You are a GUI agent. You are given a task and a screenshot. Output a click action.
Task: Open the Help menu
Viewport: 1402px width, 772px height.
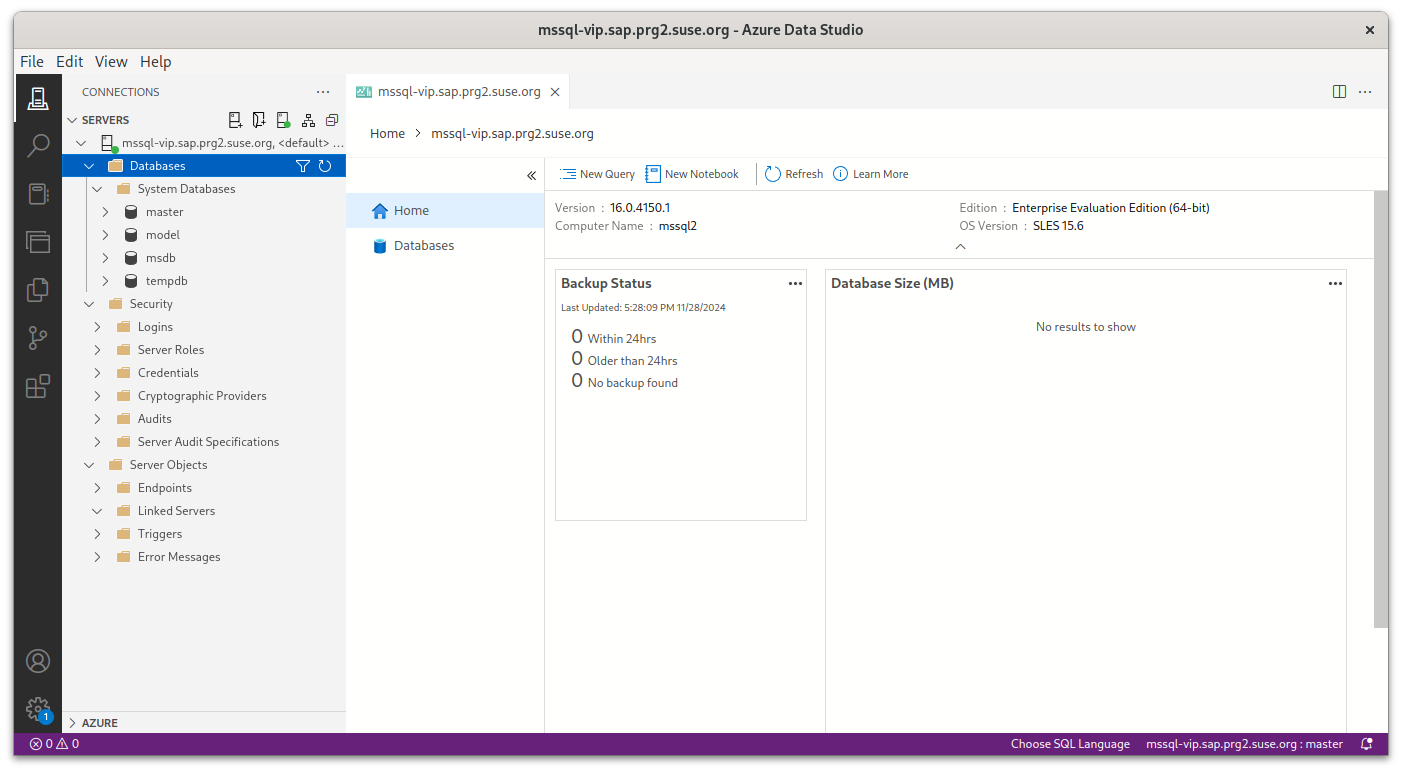coord(156,61)
